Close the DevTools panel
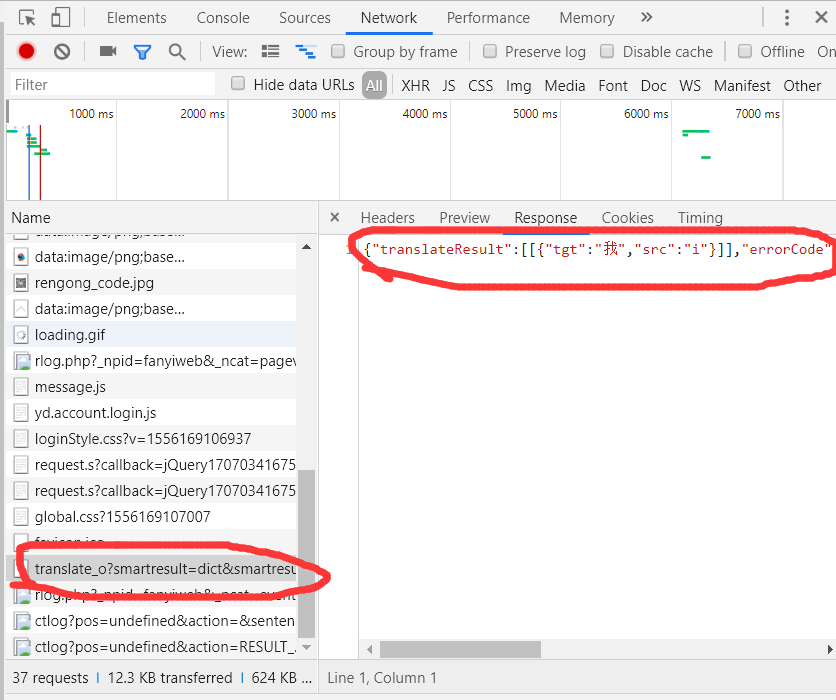The height and width of the screenshot is (700, 836). coord(821,18)
